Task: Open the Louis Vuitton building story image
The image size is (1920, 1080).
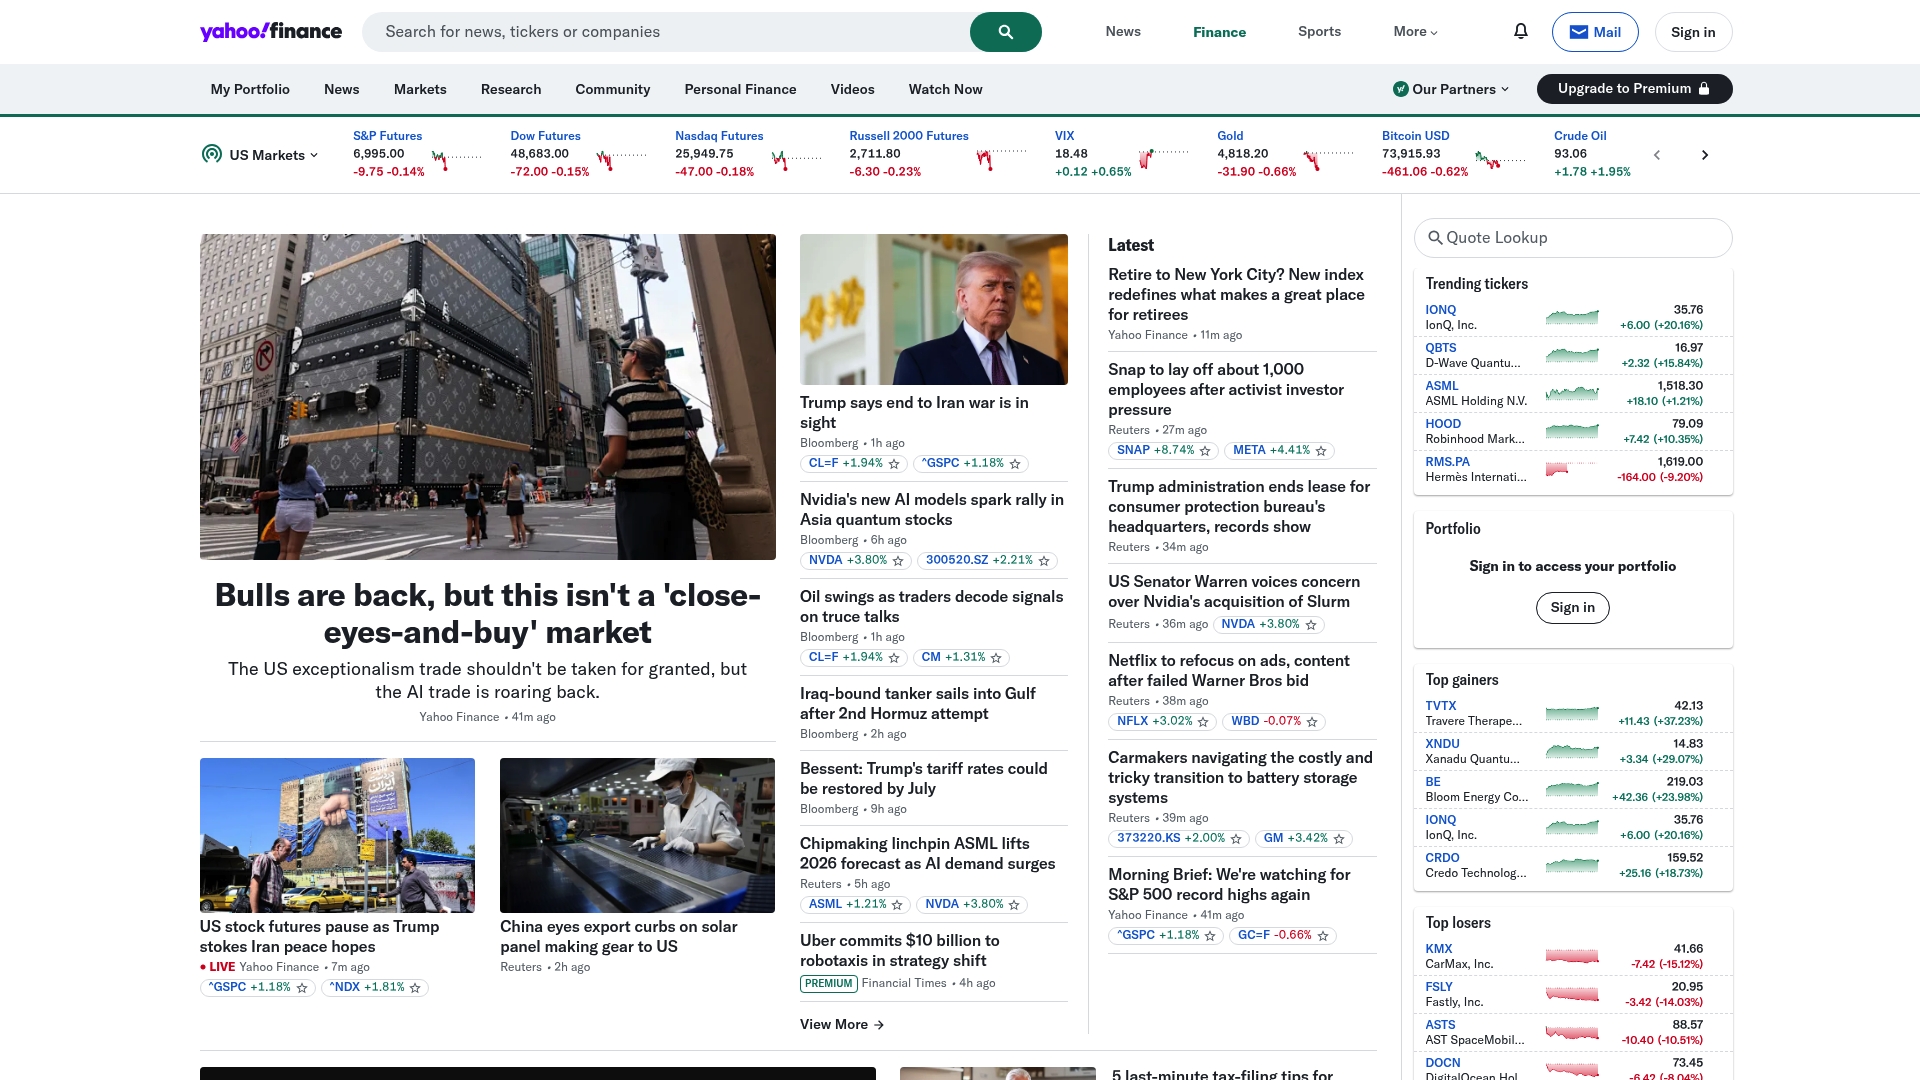Action: tap(487, 396)
